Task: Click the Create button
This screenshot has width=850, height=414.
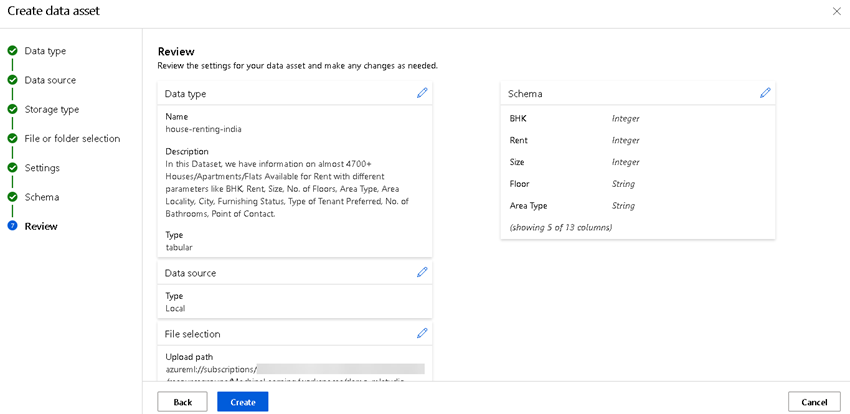Action: 242,402
